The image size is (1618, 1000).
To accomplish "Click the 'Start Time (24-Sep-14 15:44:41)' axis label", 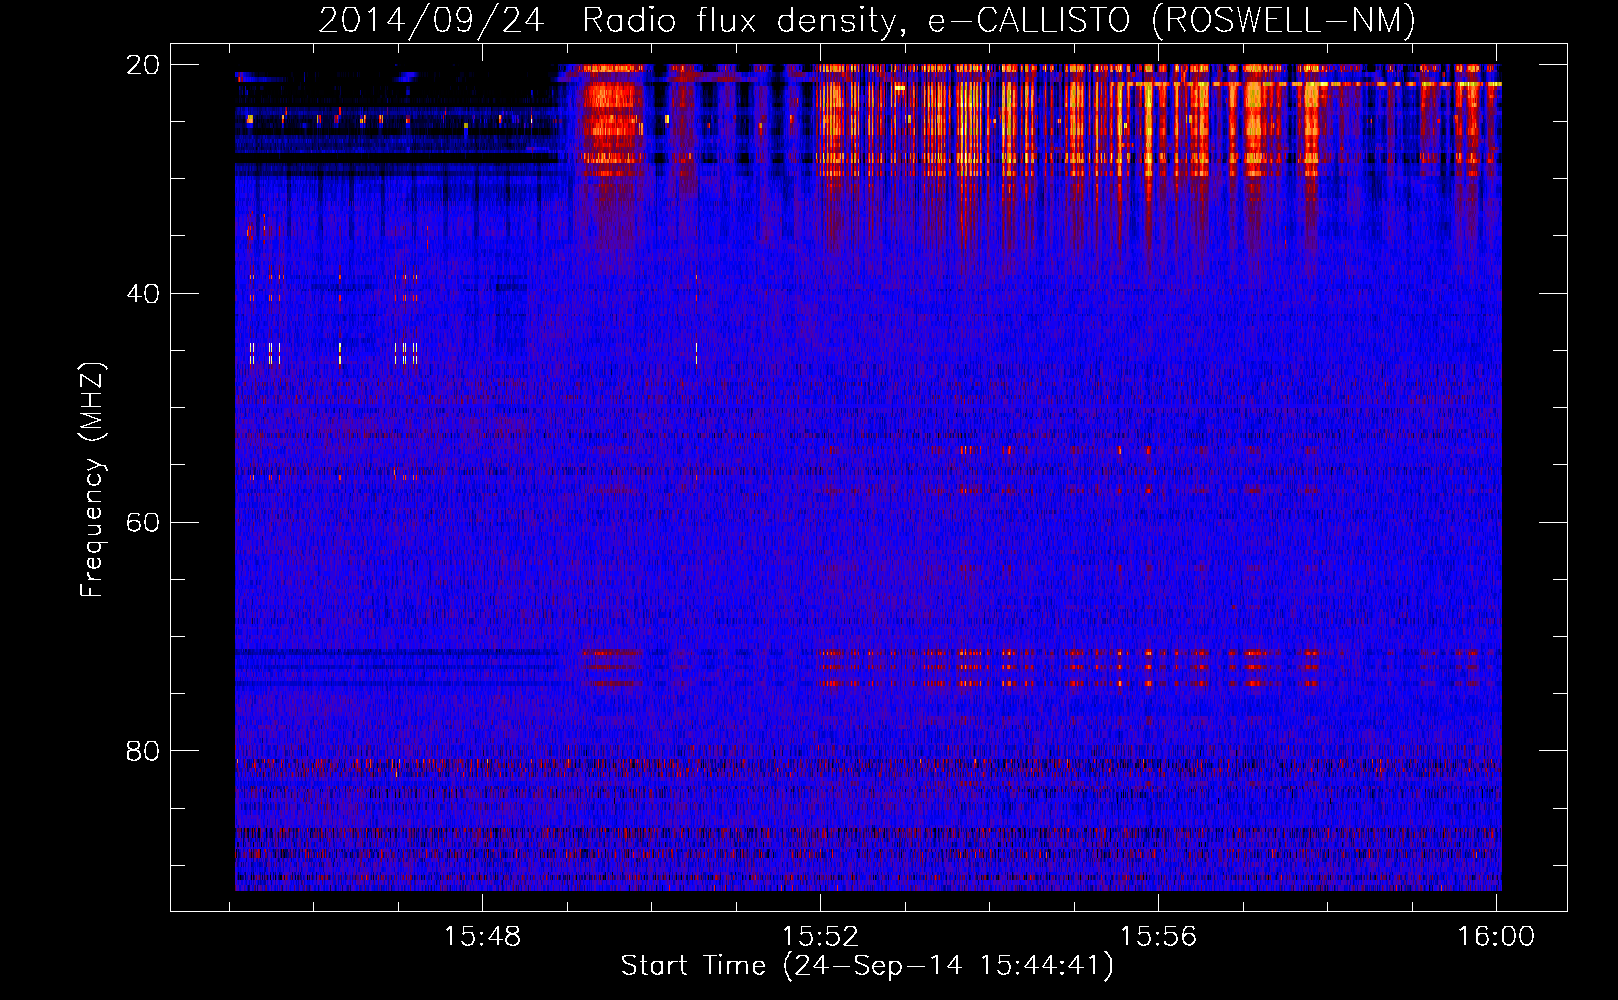I will coord(867,966).
